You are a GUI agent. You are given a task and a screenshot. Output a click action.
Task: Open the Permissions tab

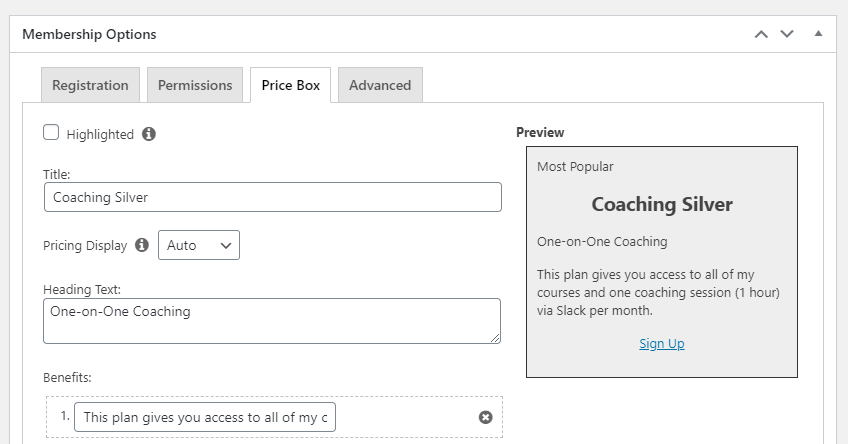click(195, 85)
